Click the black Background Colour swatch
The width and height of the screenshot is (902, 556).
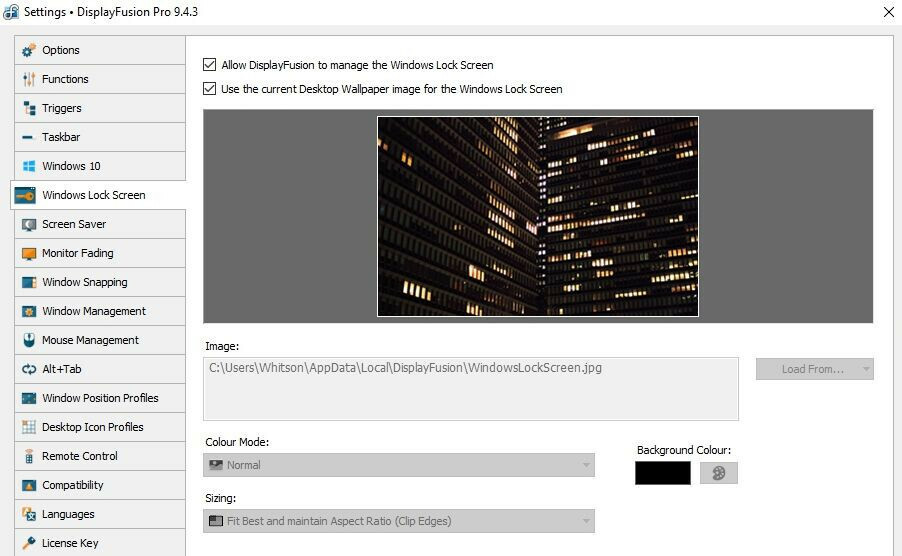(x=662, y=473)
